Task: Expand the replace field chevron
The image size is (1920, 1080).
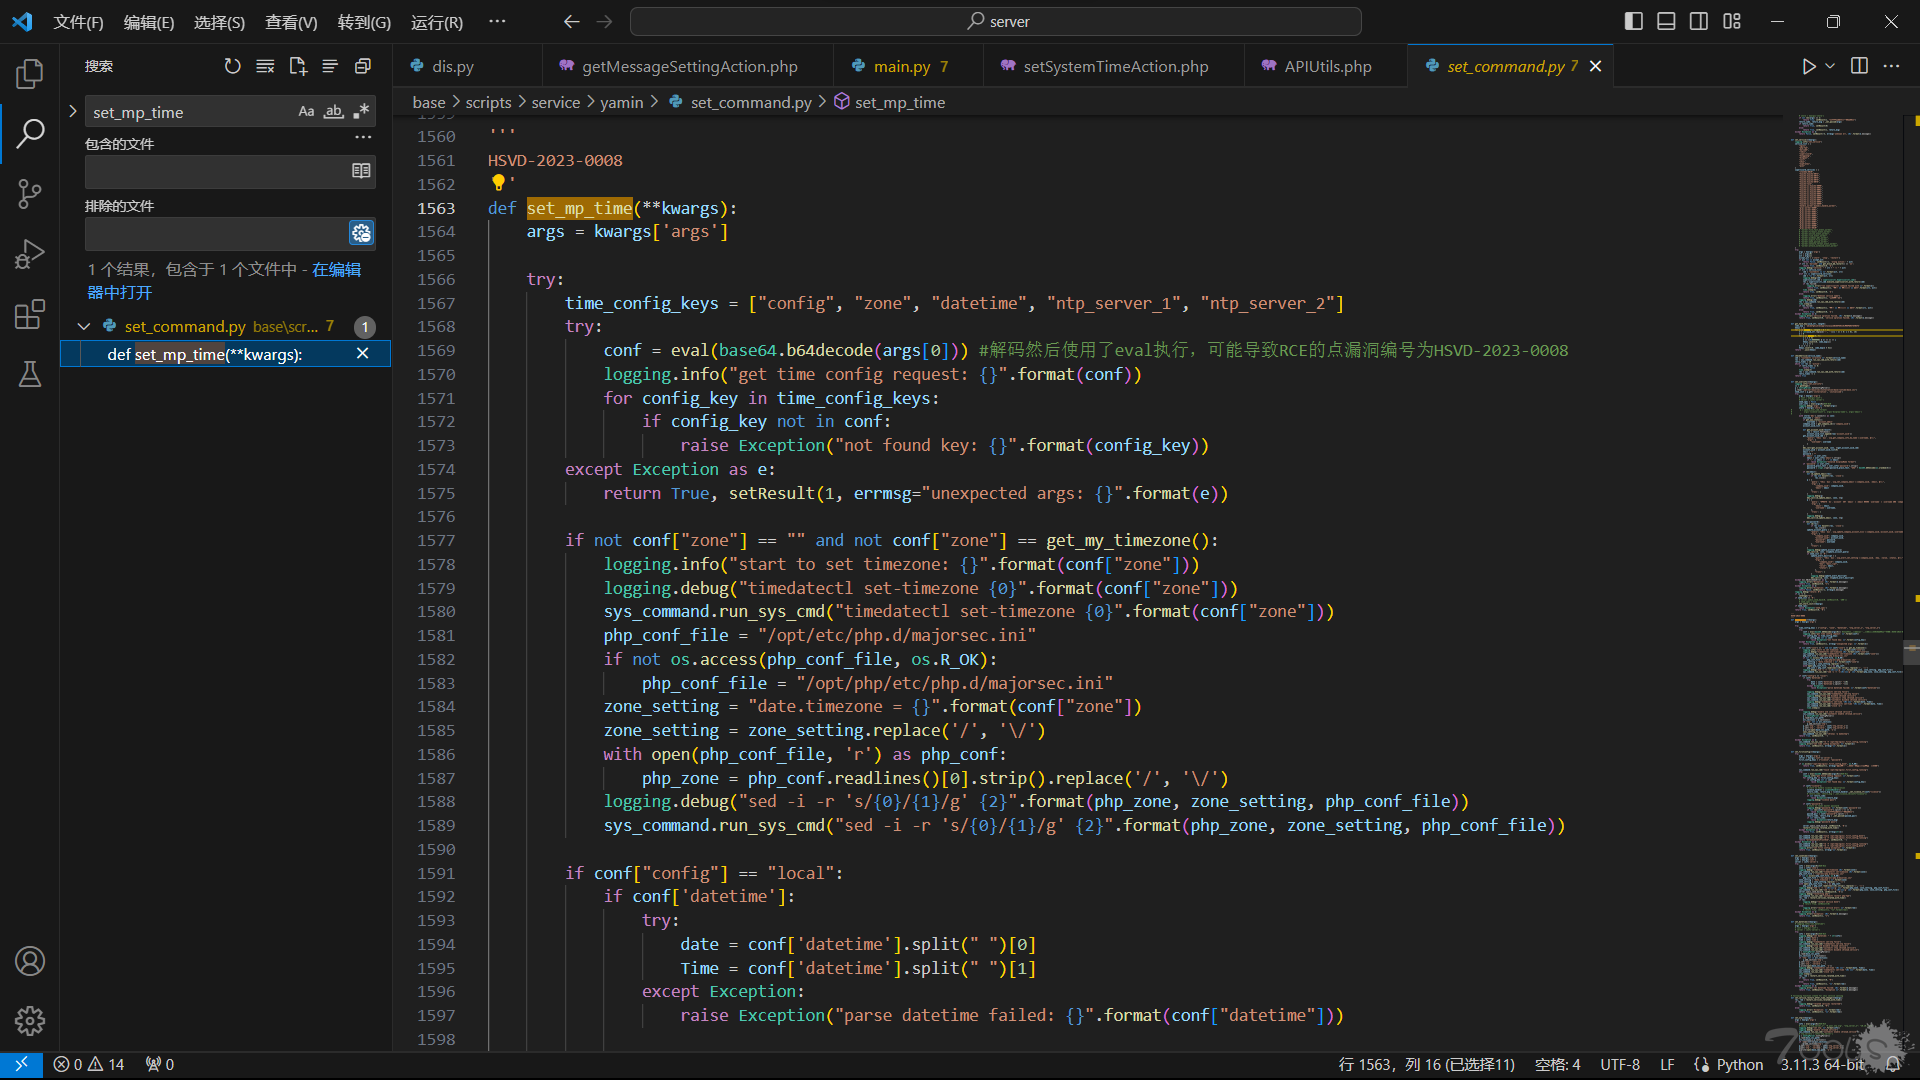Action: coord(73,112)
